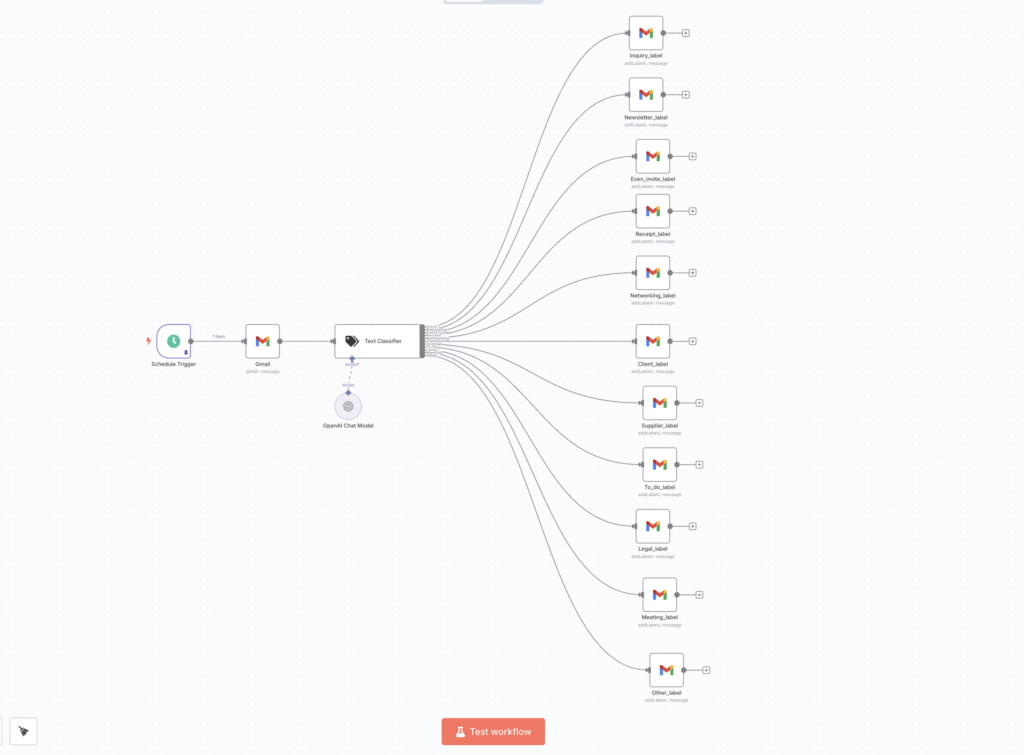1024x755 pixels.
Task: Select the Gmail getAll message node
Action: 263,341
